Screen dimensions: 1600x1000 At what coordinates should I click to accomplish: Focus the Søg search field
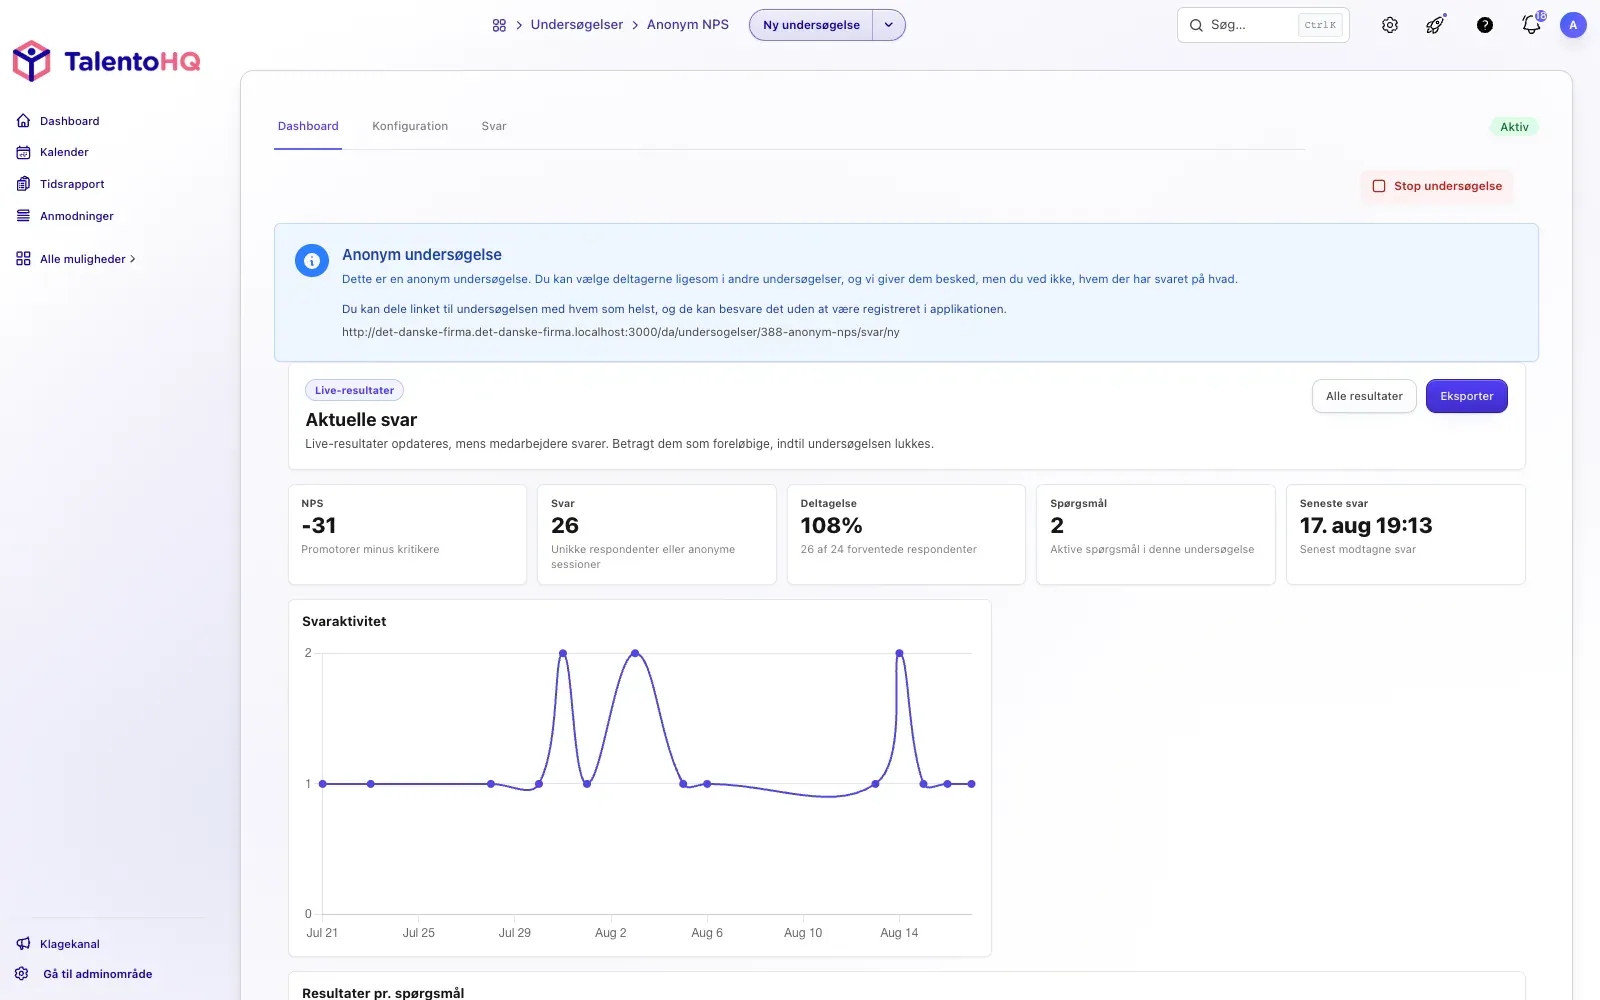pyautogui.click(x=1263, y=25)
